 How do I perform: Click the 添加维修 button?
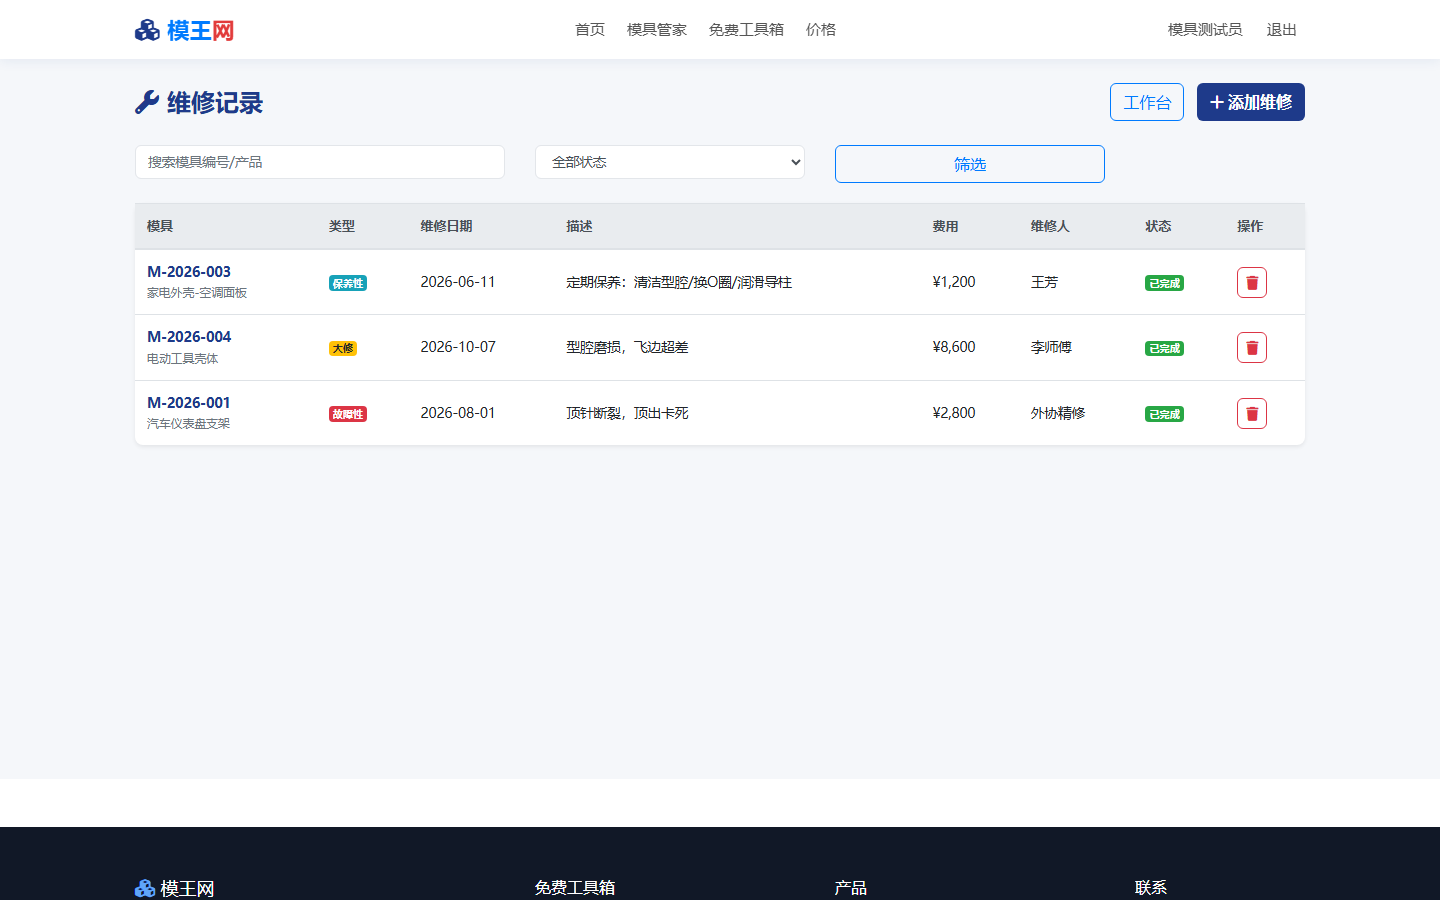point(1251,102)
